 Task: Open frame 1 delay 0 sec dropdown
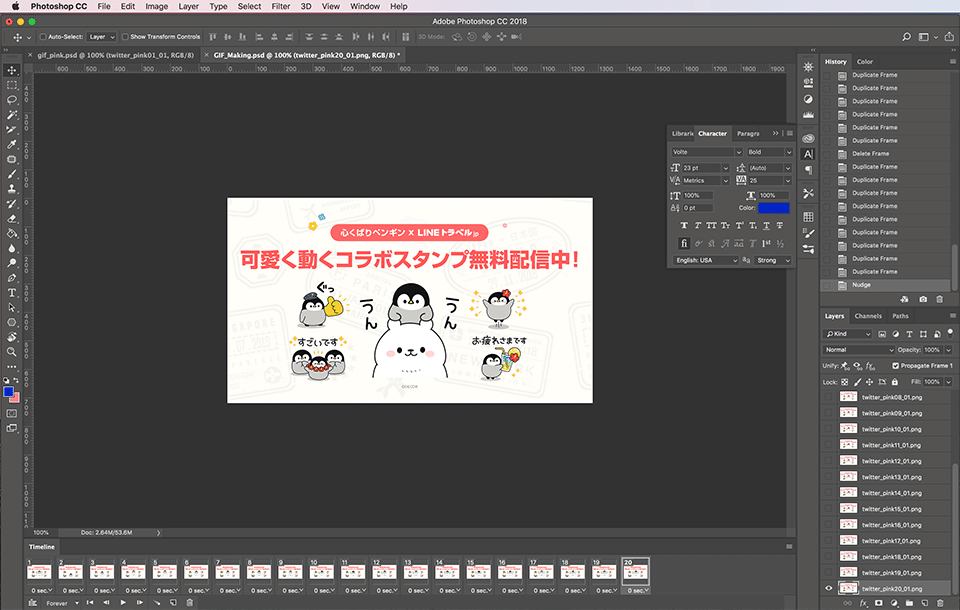(x=42, y=590)
